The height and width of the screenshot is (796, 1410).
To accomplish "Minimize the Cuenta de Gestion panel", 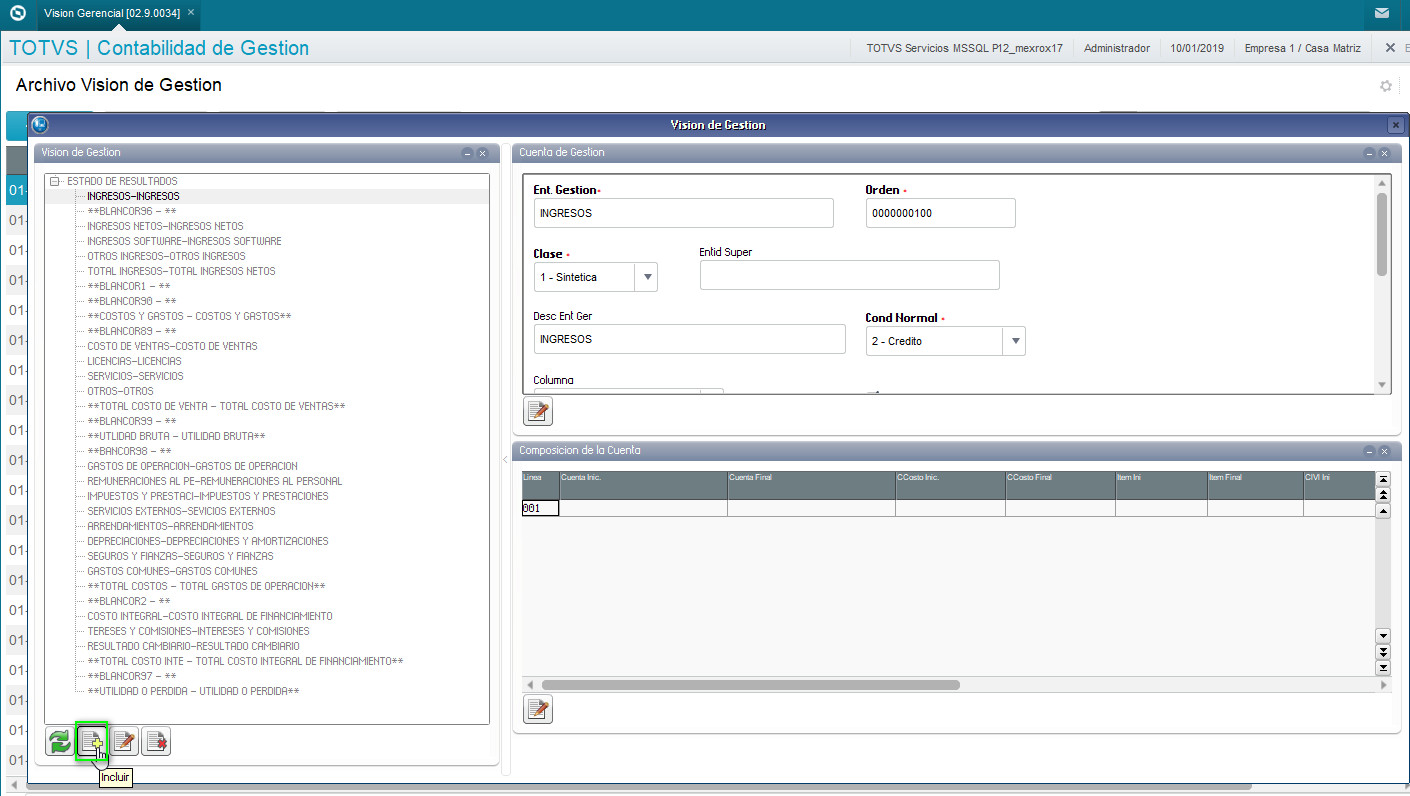I will (1370, 153).
